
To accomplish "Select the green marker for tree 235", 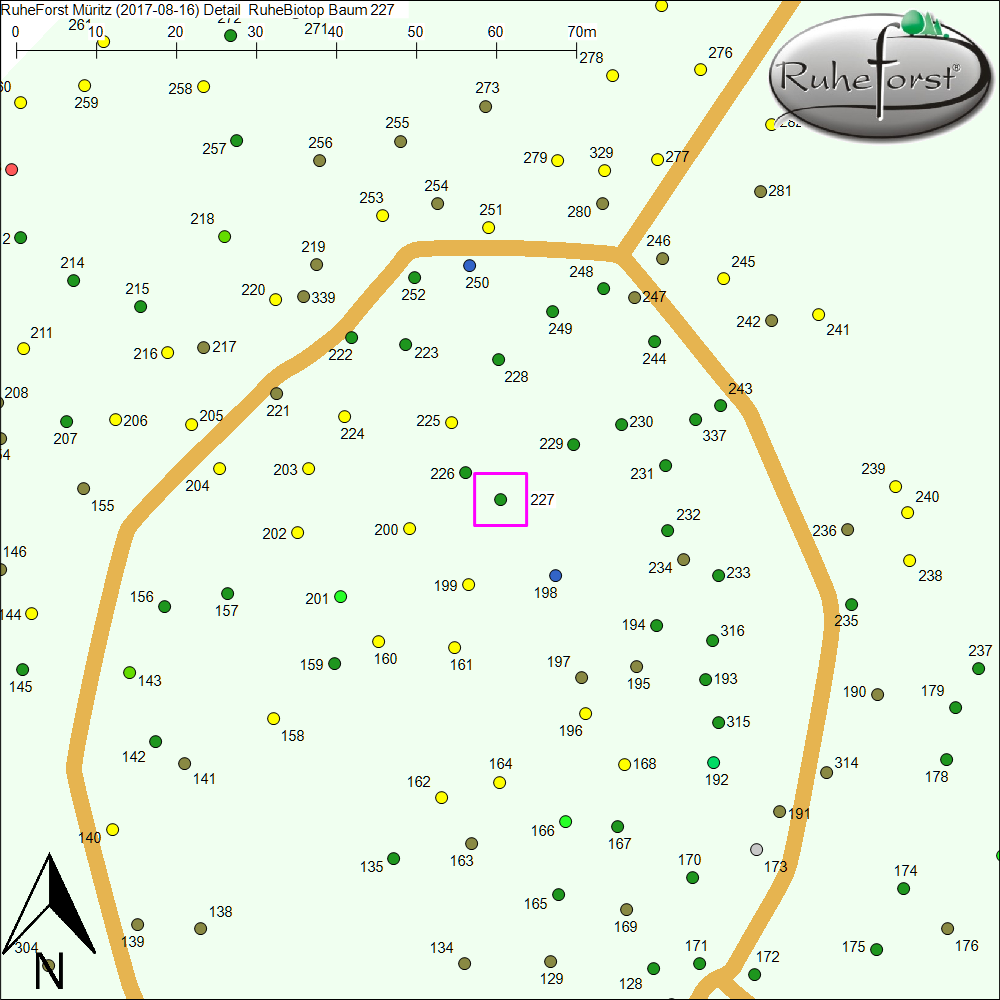I will pos(851,604).
